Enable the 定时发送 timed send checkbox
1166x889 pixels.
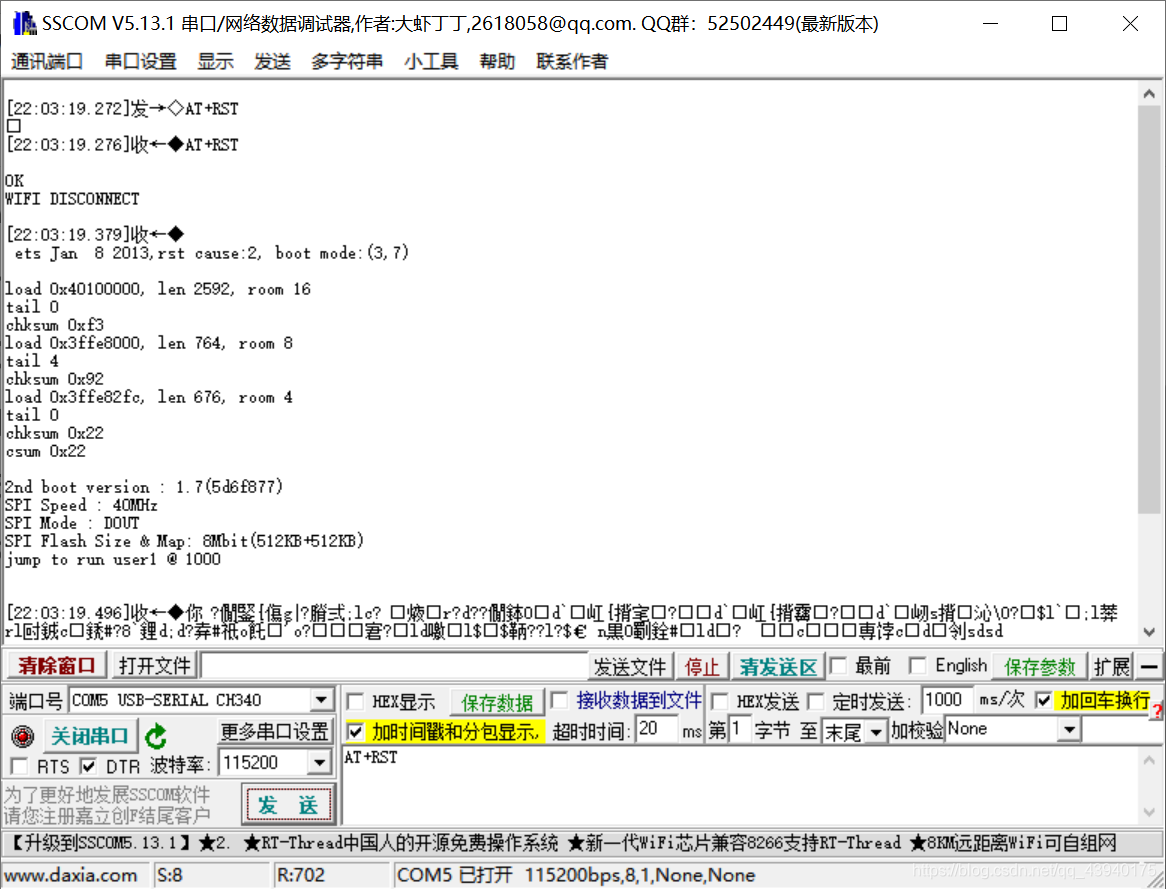(818, 701)
